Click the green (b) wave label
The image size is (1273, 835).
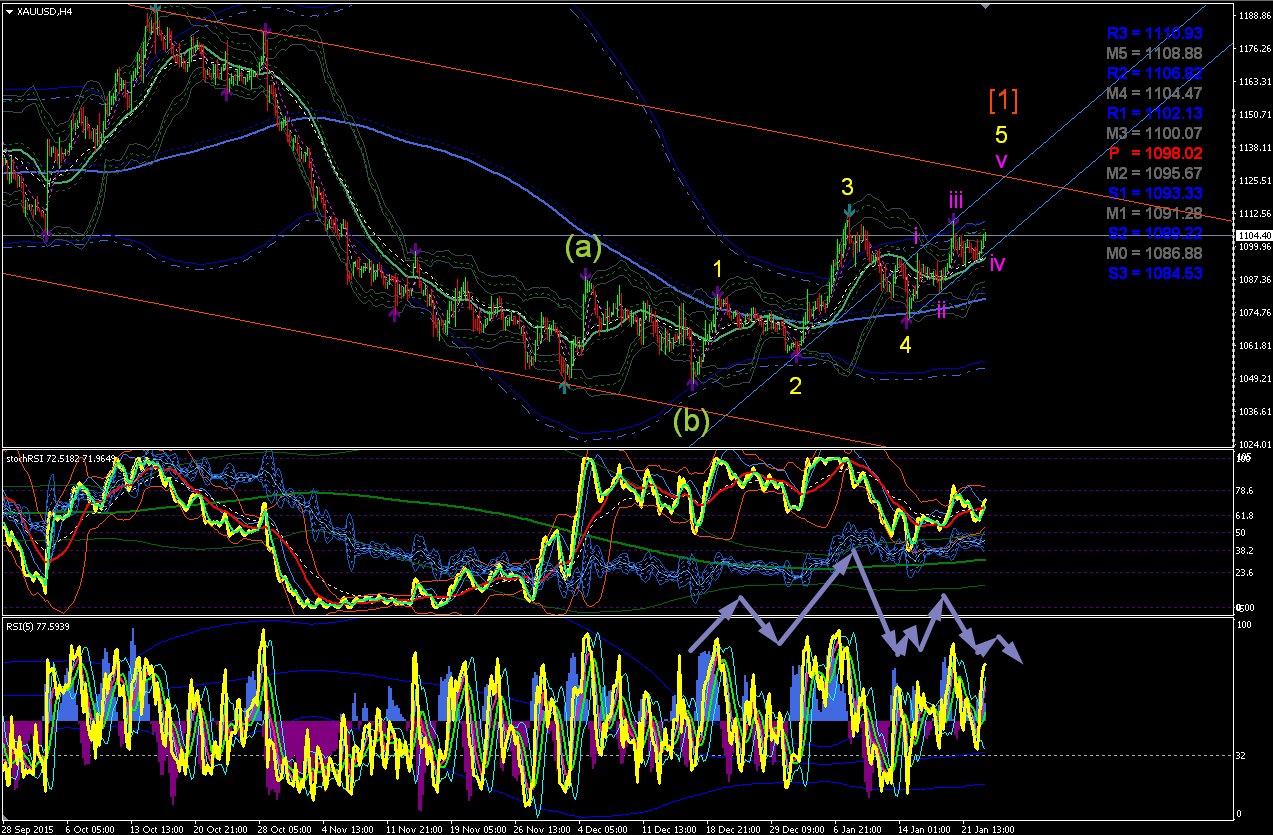coord(690,422)
